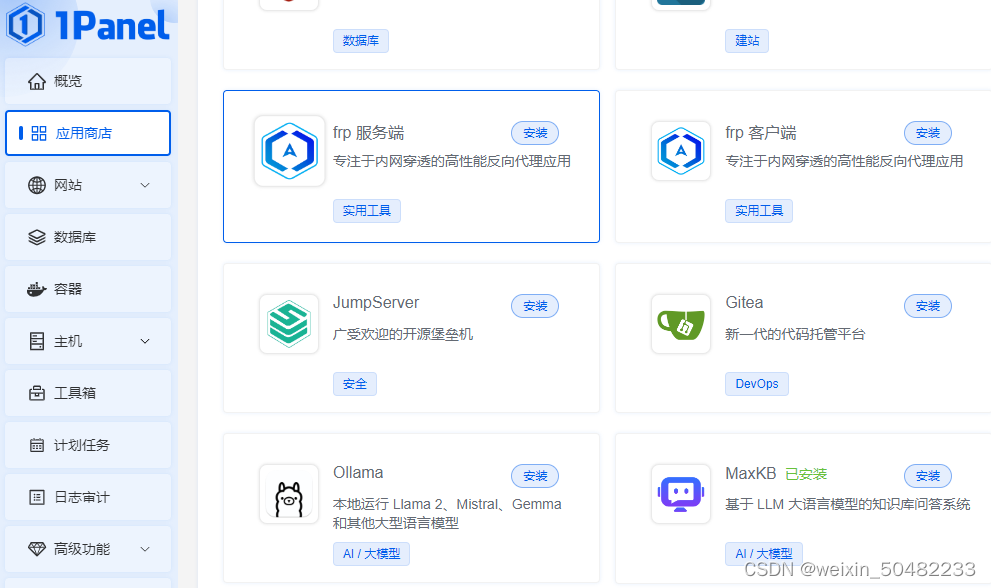Viewport: 991px width, 588px height.
Task: Click the home icon beside 概览
Action: (37, 81)
